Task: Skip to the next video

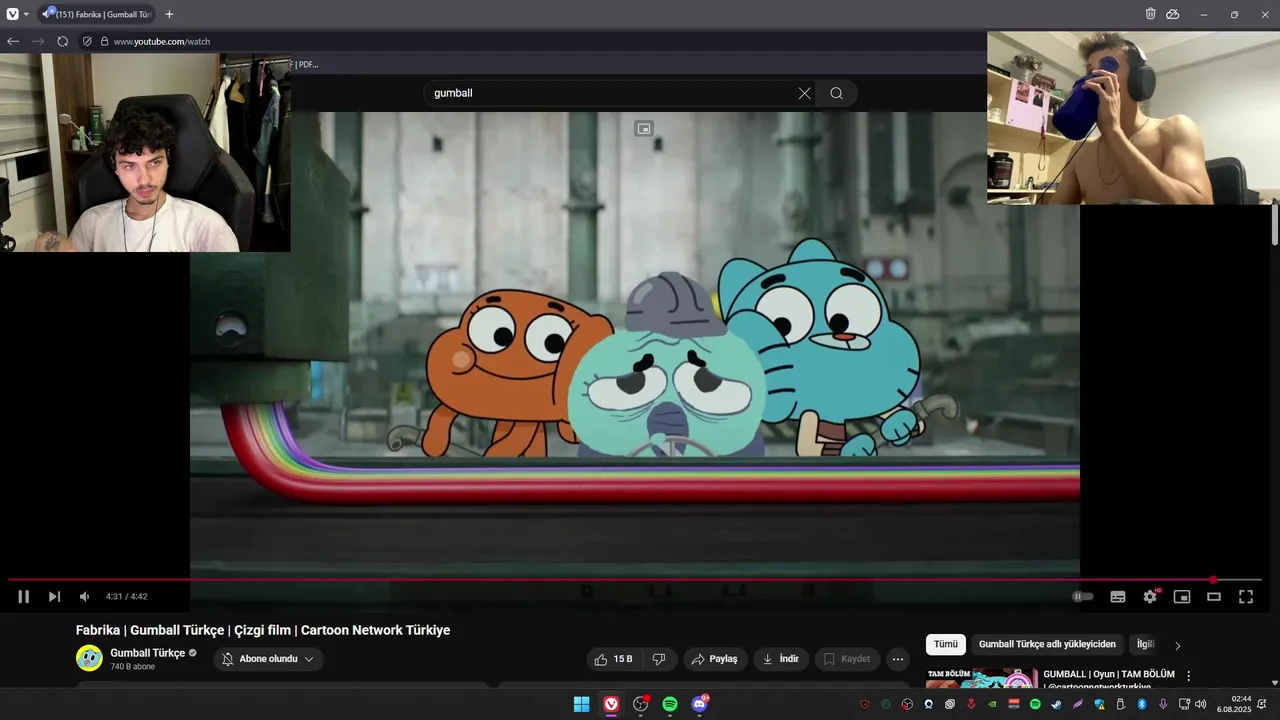Action: 54,597
